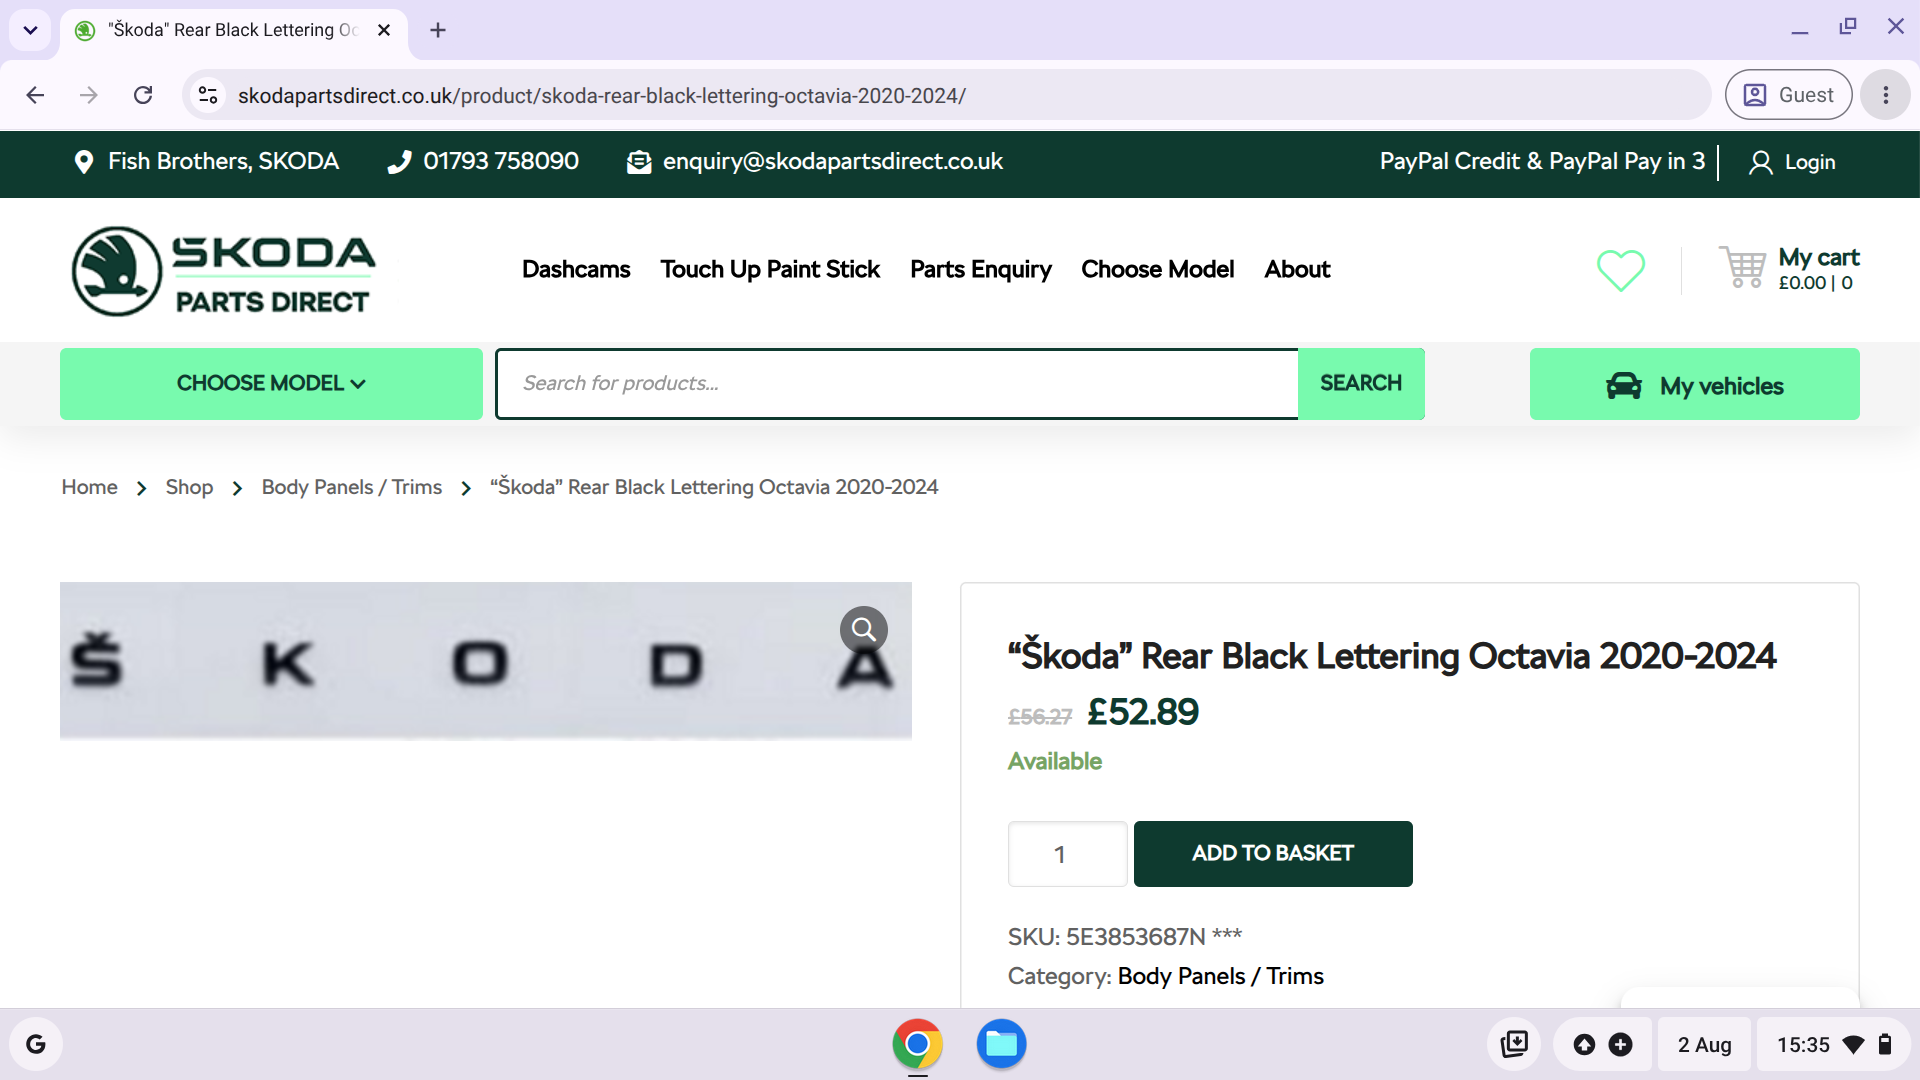Image resolution: width=1920 pixels, height=1080 pixels.
Task: Click the enquiry@skodapartsdirect.co.uk email link
Action: (832, 161)
